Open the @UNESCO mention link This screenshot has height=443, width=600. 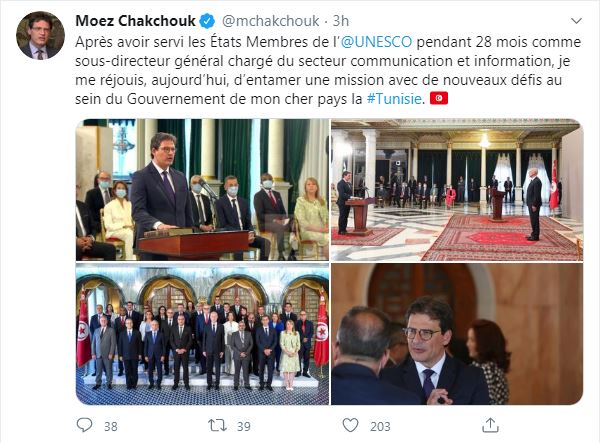pos(376,41)
